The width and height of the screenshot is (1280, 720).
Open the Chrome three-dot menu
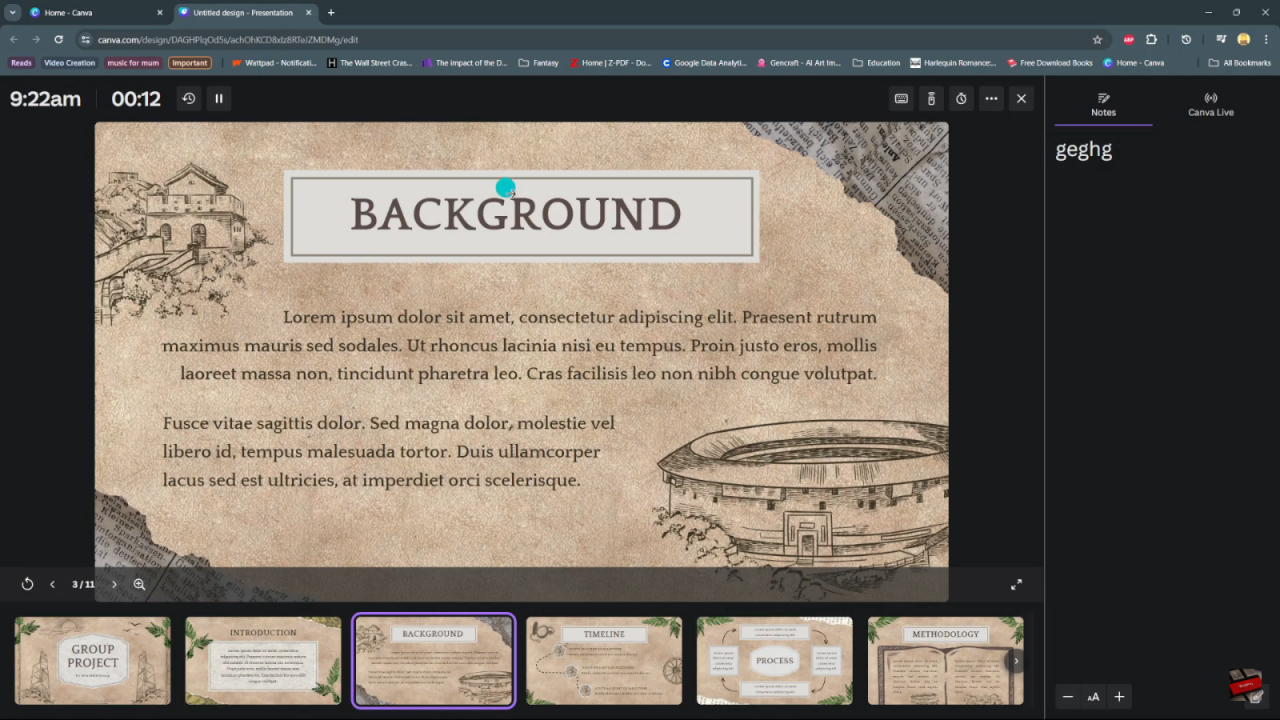click(x=1266, y=39)
